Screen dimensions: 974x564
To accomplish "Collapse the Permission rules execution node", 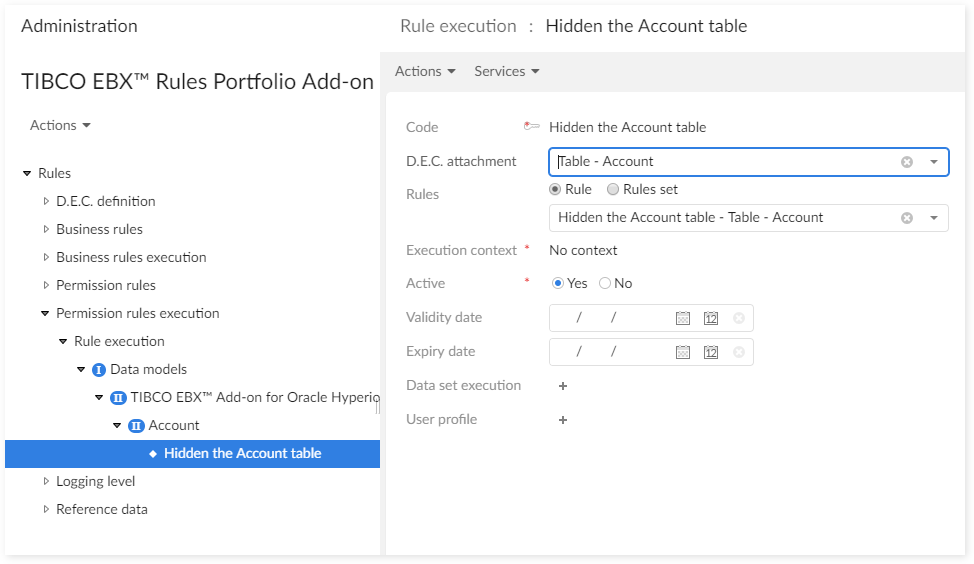I will [x=46, y=314].
